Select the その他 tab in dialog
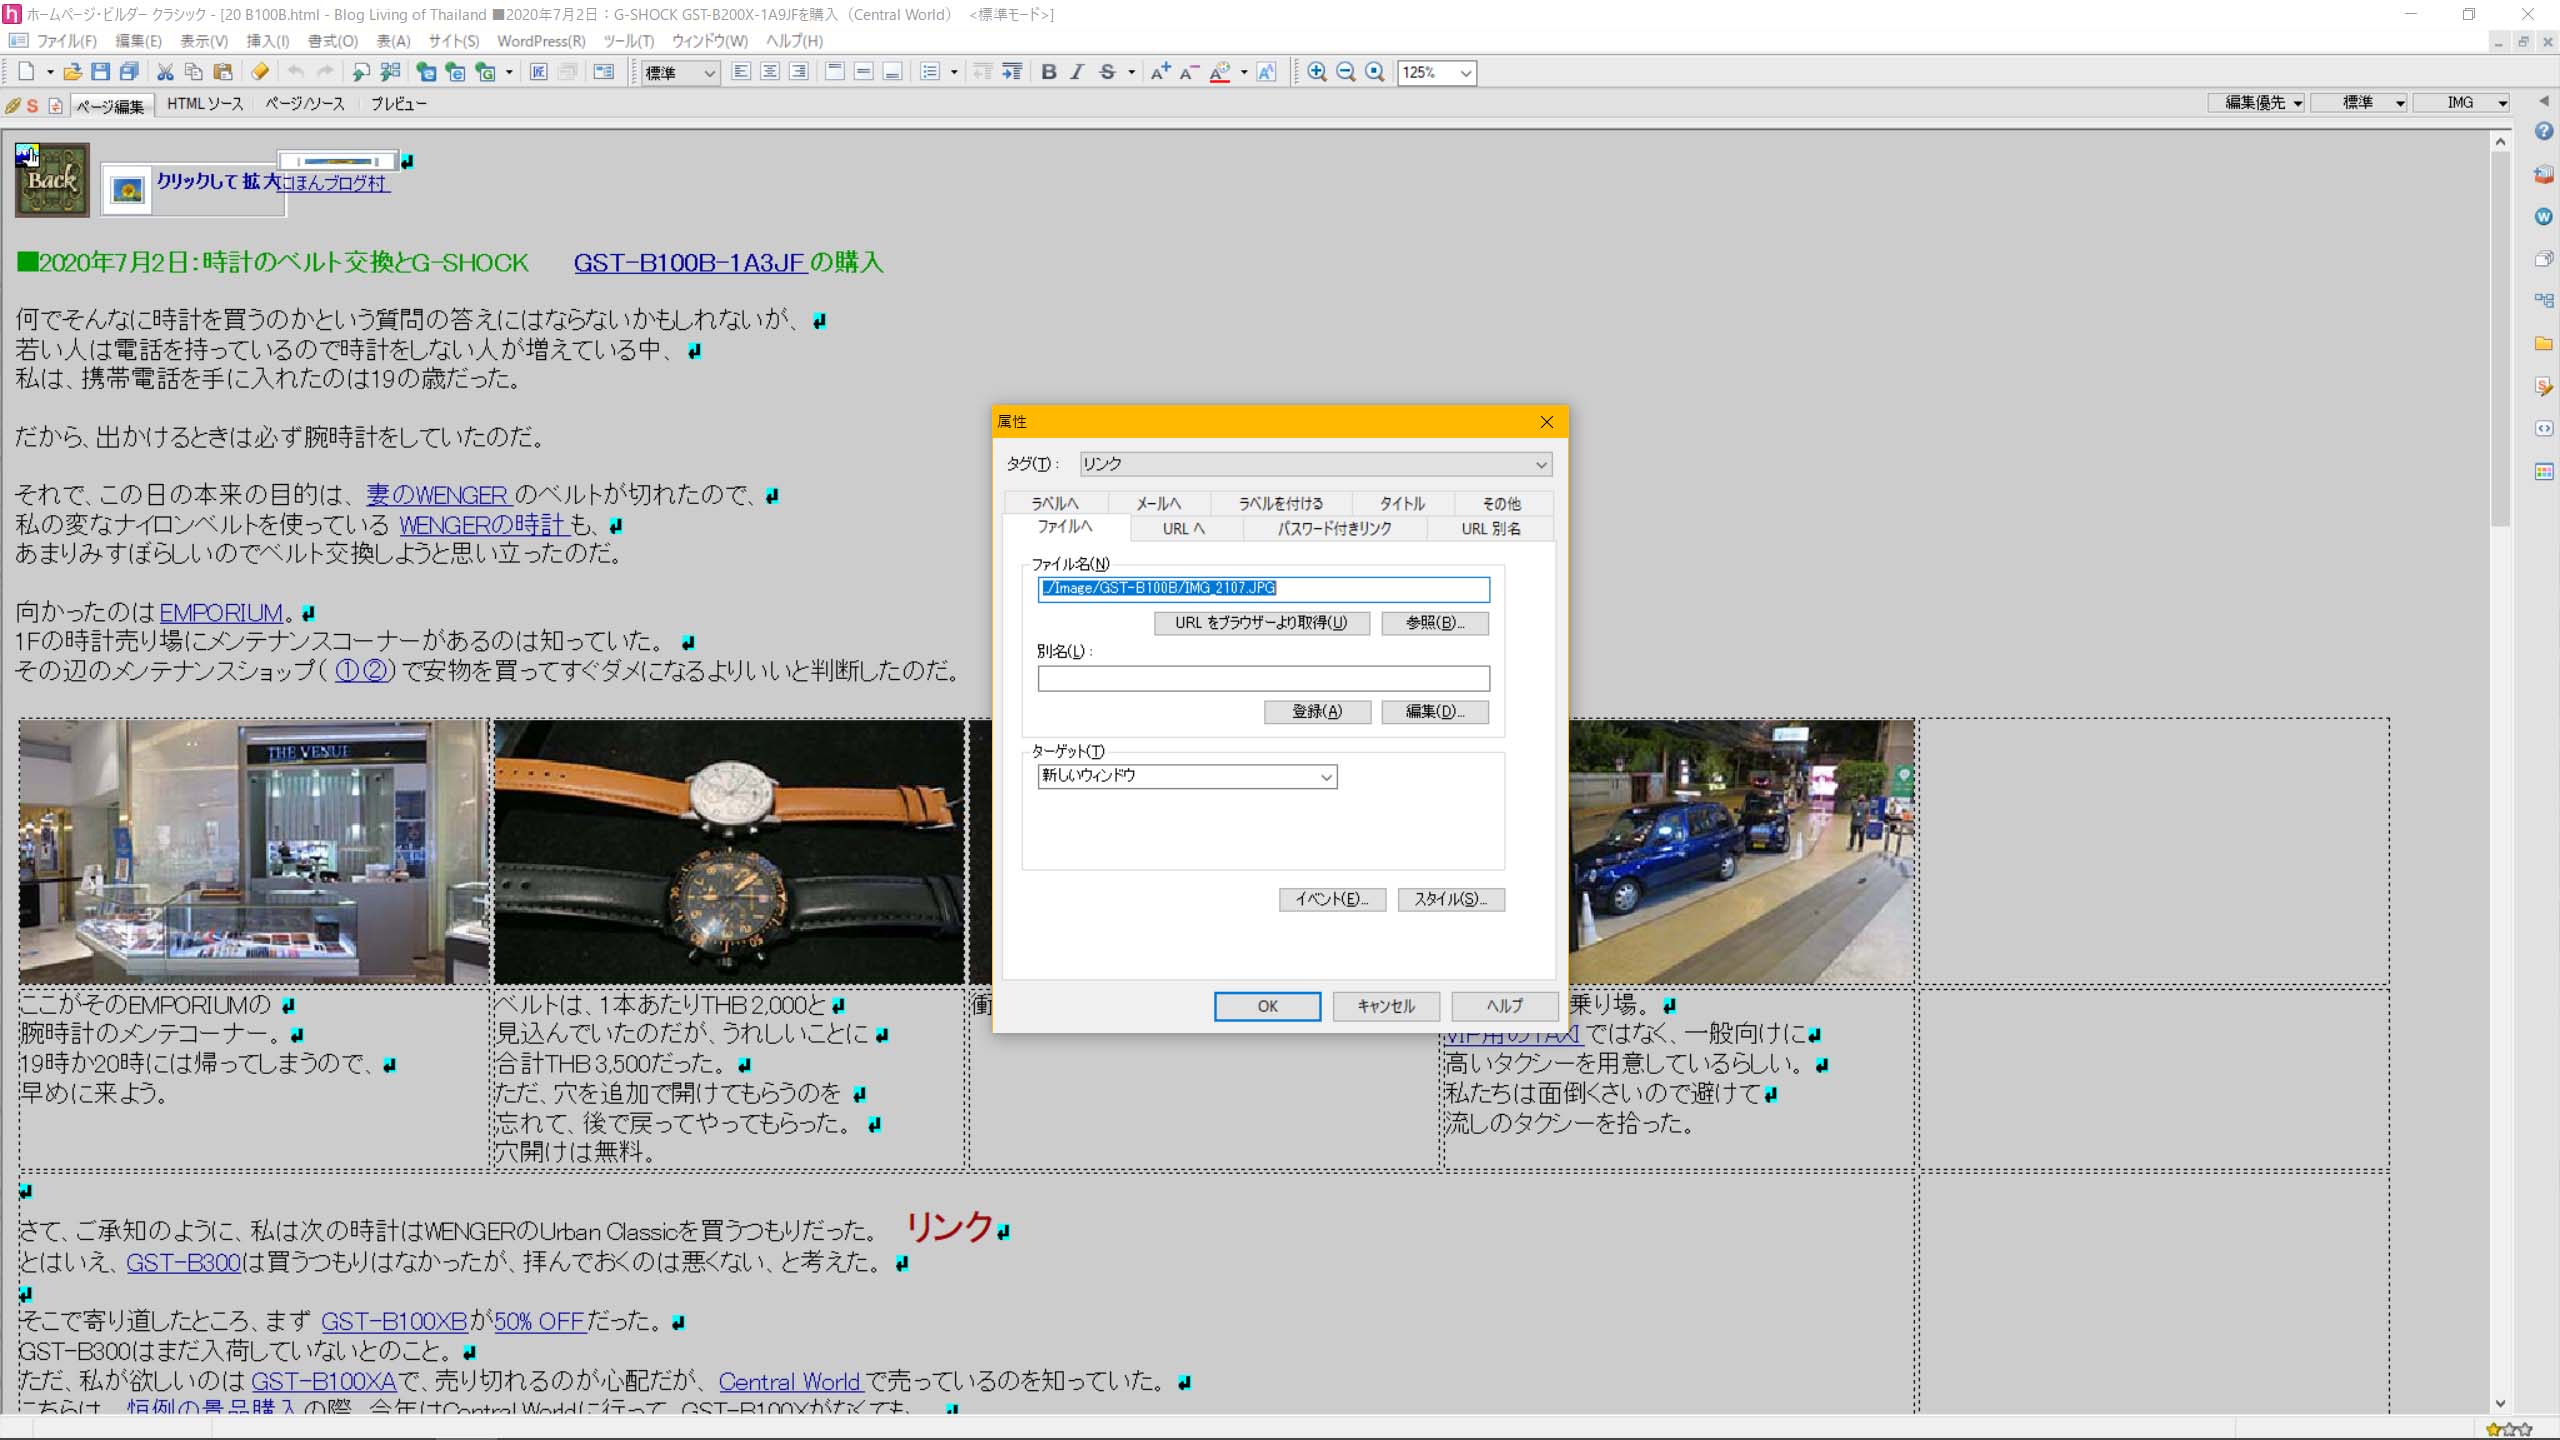Screen dimensions: 2560x1440 pos(1501,503)
